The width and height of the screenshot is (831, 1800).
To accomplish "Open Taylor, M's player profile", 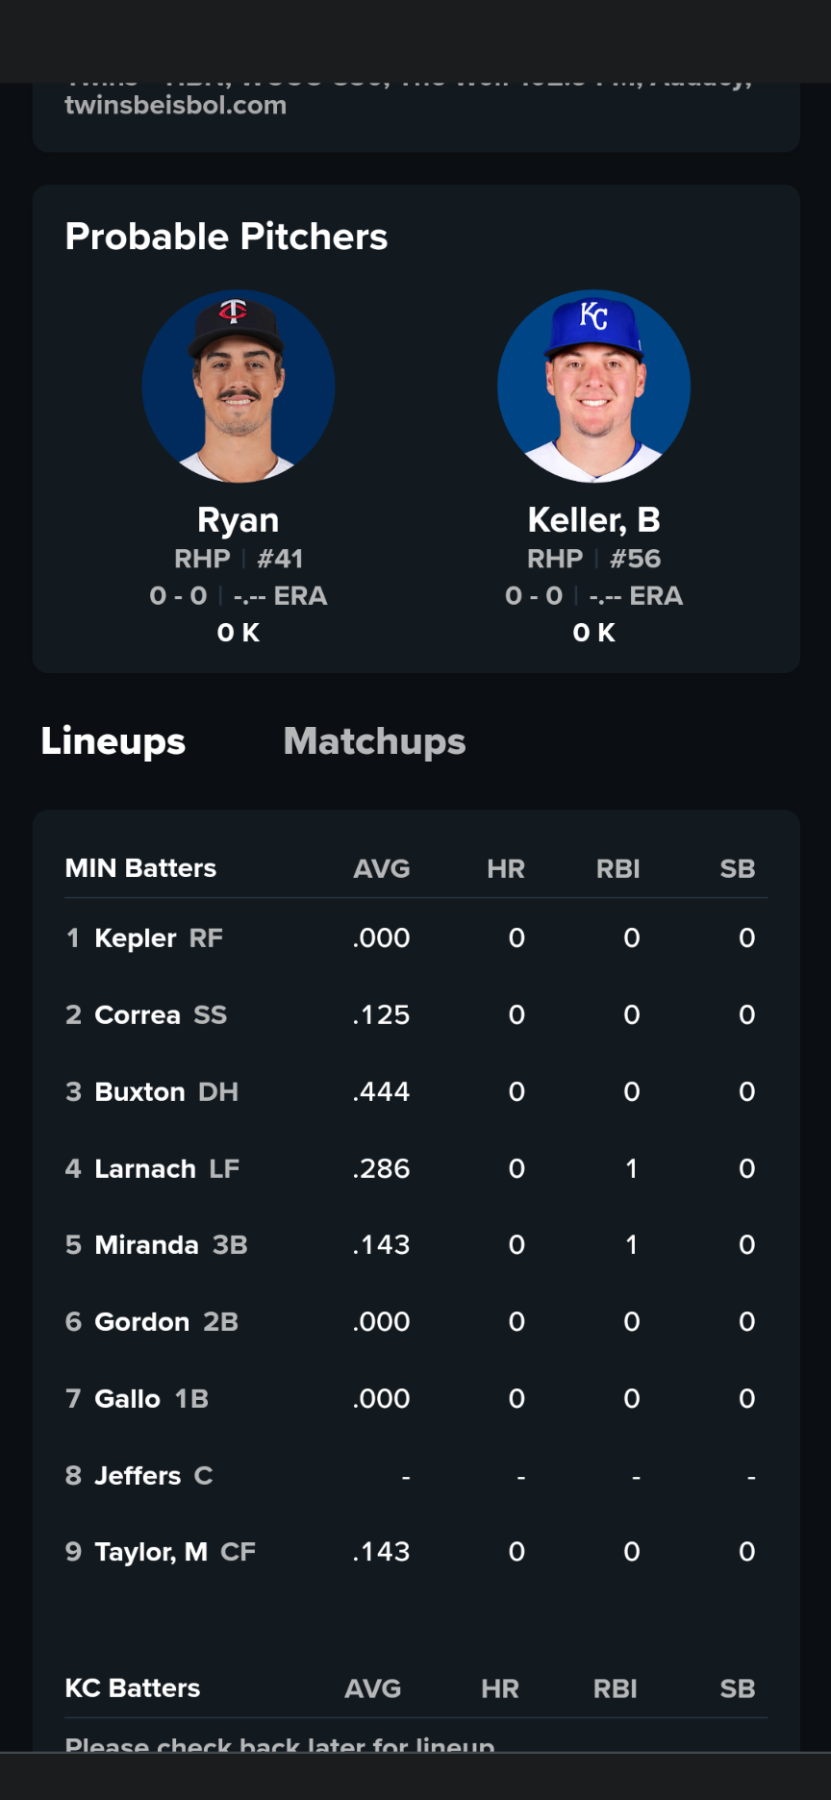I will coord(151,1552).
